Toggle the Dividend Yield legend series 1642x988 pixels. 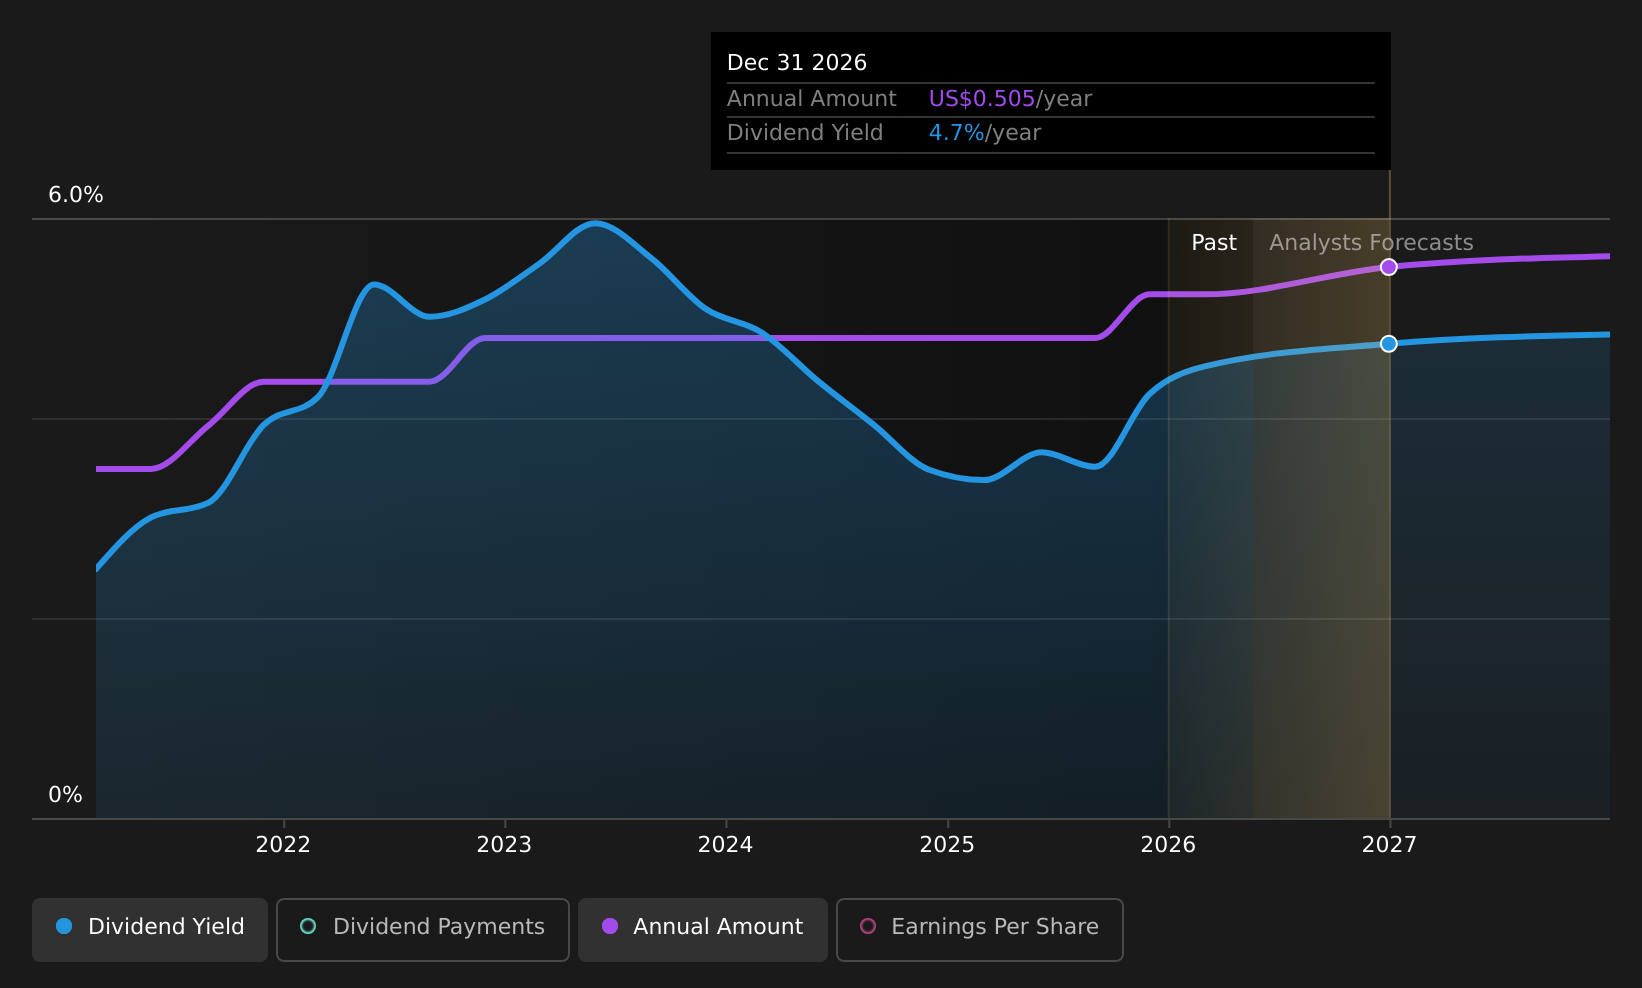pos(150,929)
